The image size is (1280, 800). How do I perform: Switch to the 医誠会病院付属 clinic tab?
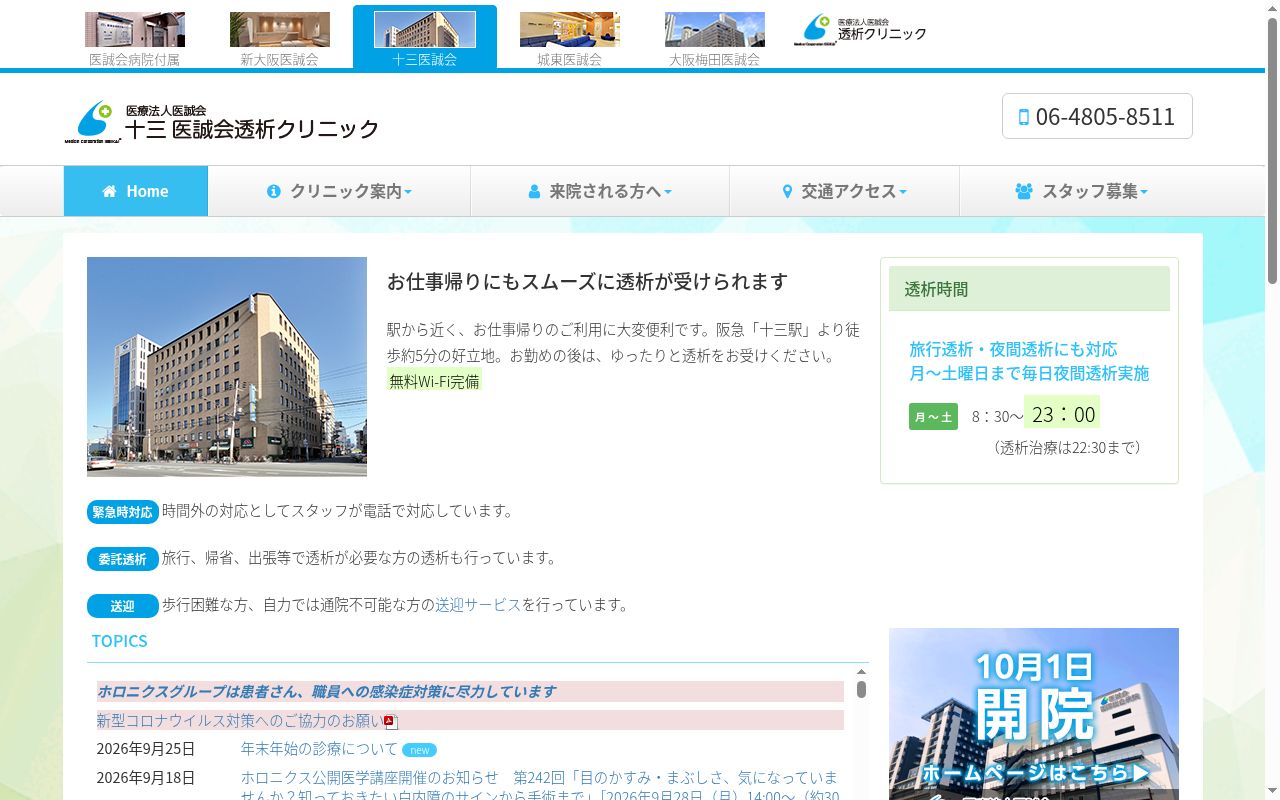135,39
